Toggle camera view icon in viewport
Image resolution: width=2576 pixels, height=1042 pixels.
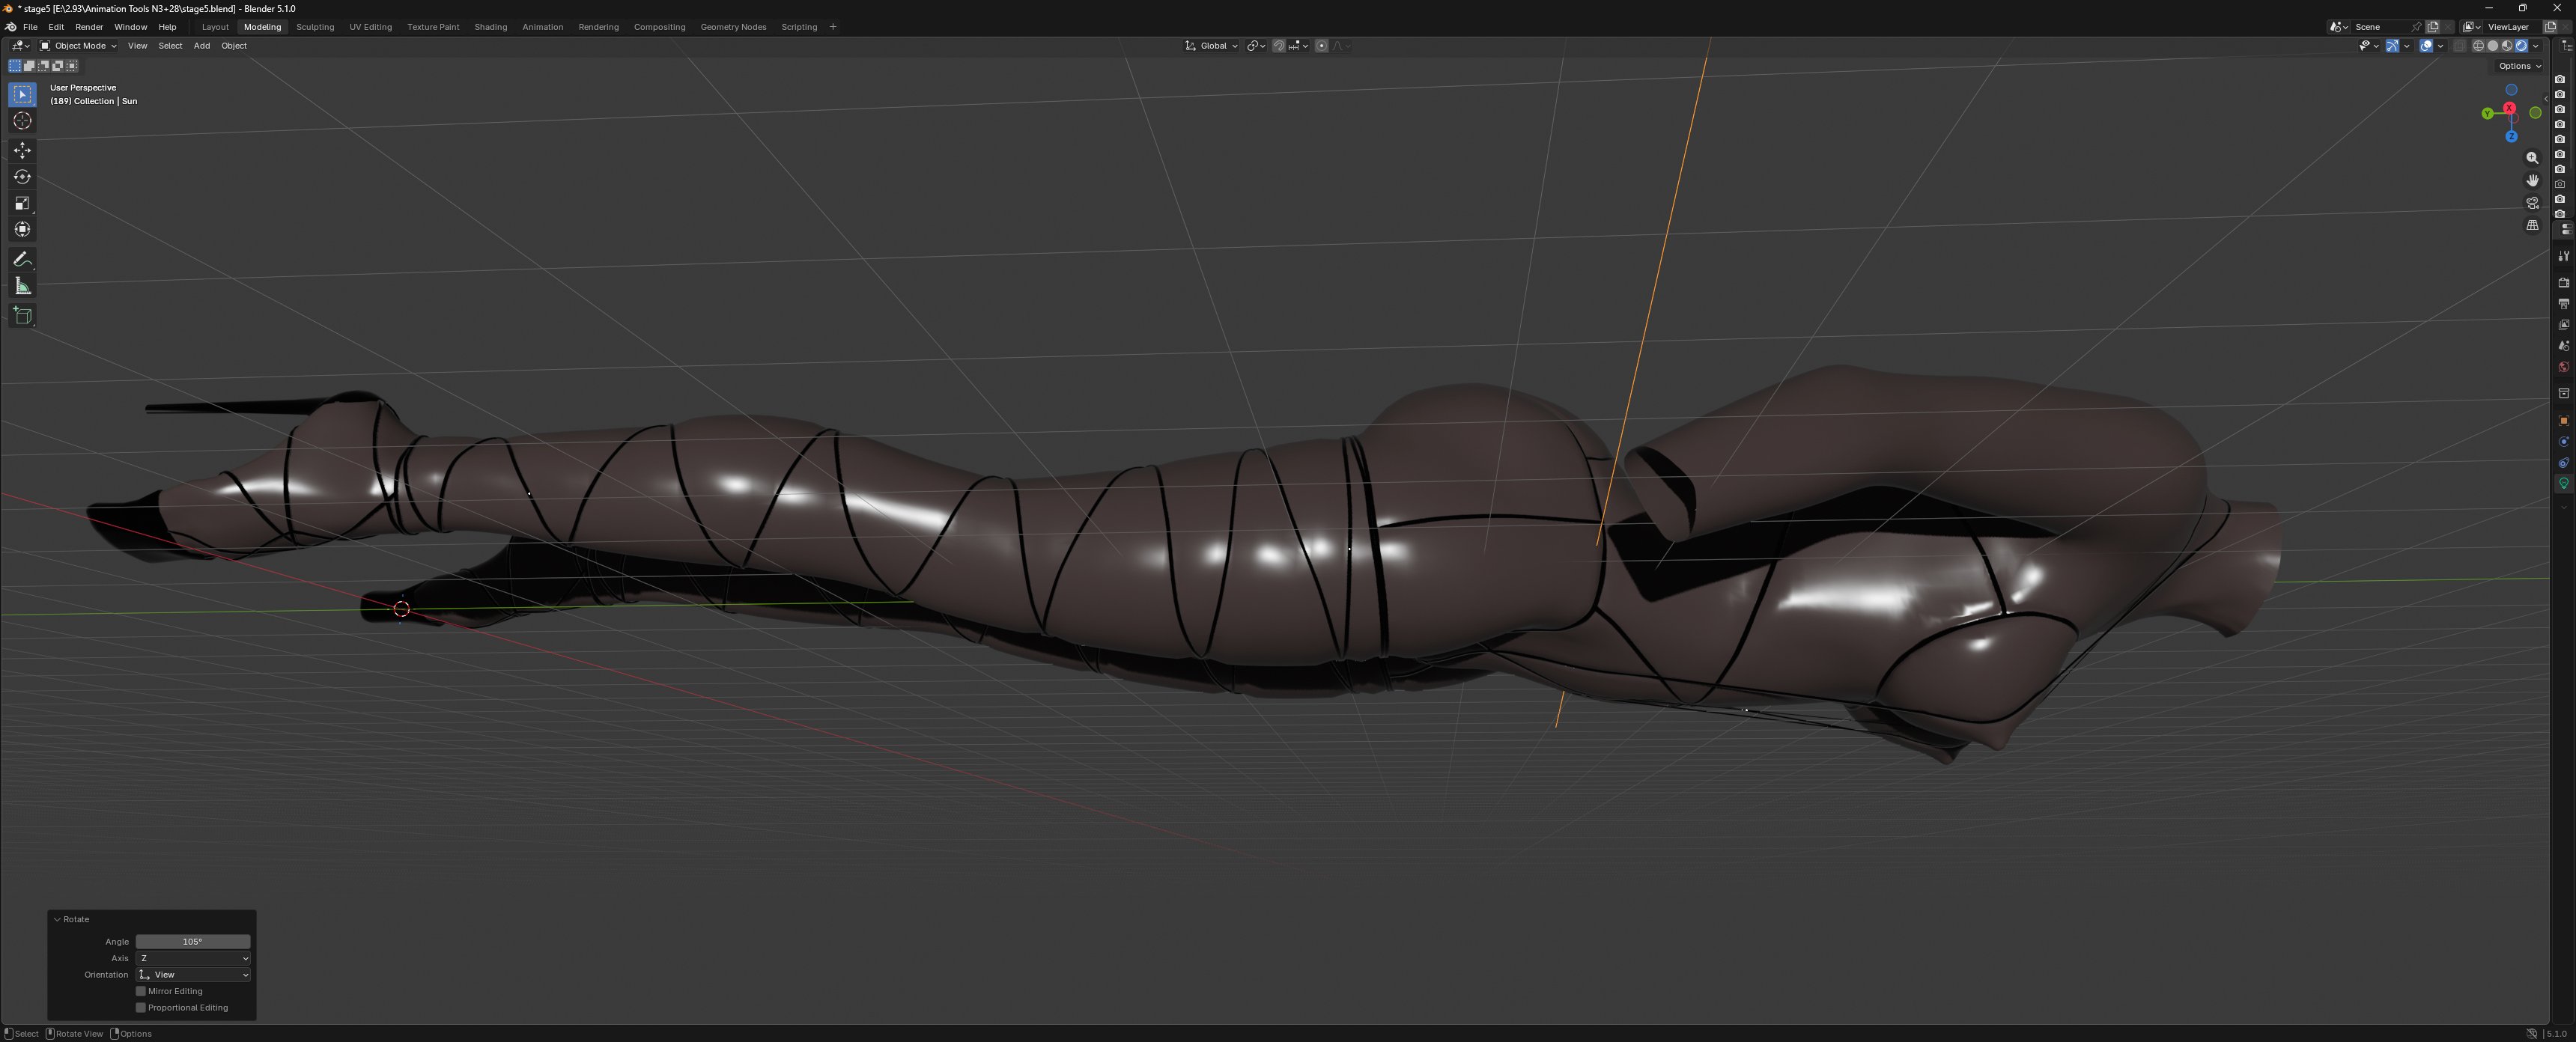[x=2532, y=203]
